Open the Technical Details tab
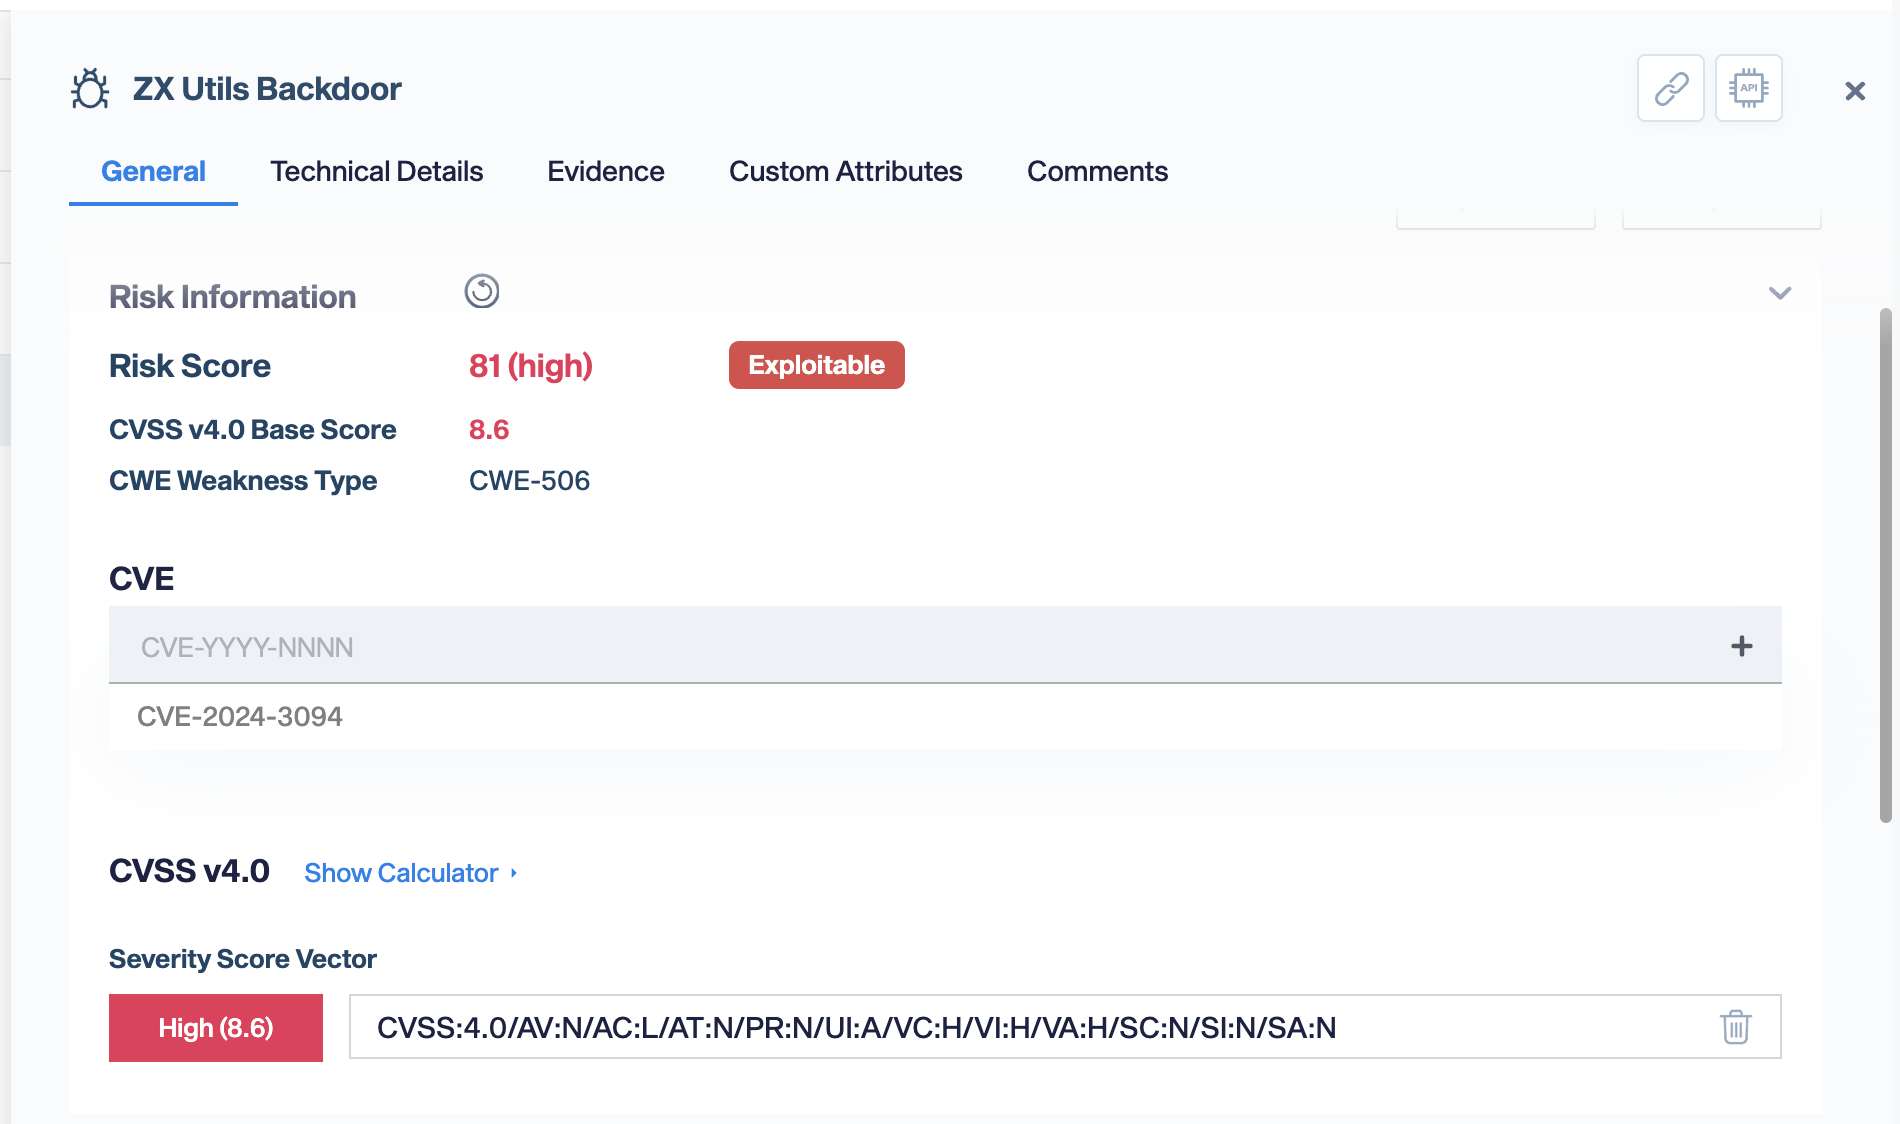 click(x=376, y=172)
